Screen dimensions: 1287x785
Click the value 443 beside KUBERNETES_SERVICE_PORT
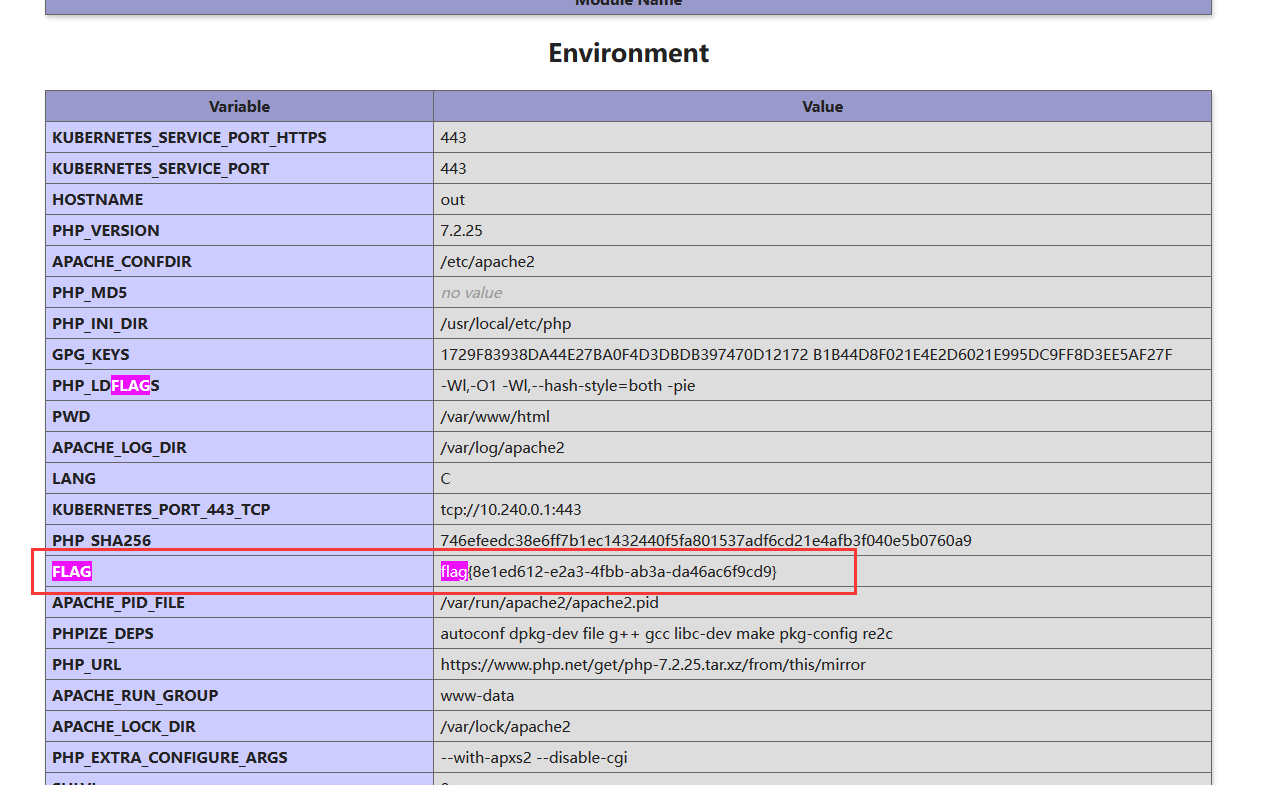click(x=453, y=168)
